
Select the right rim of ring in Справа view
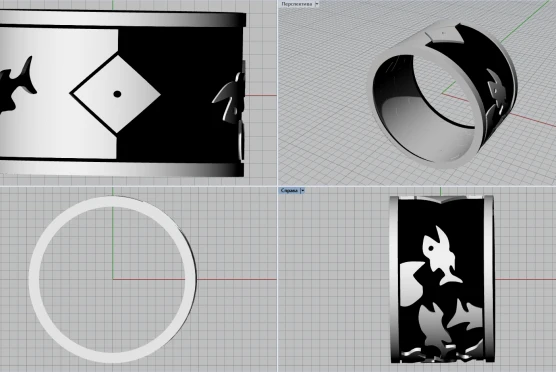[x=489, y=279]
